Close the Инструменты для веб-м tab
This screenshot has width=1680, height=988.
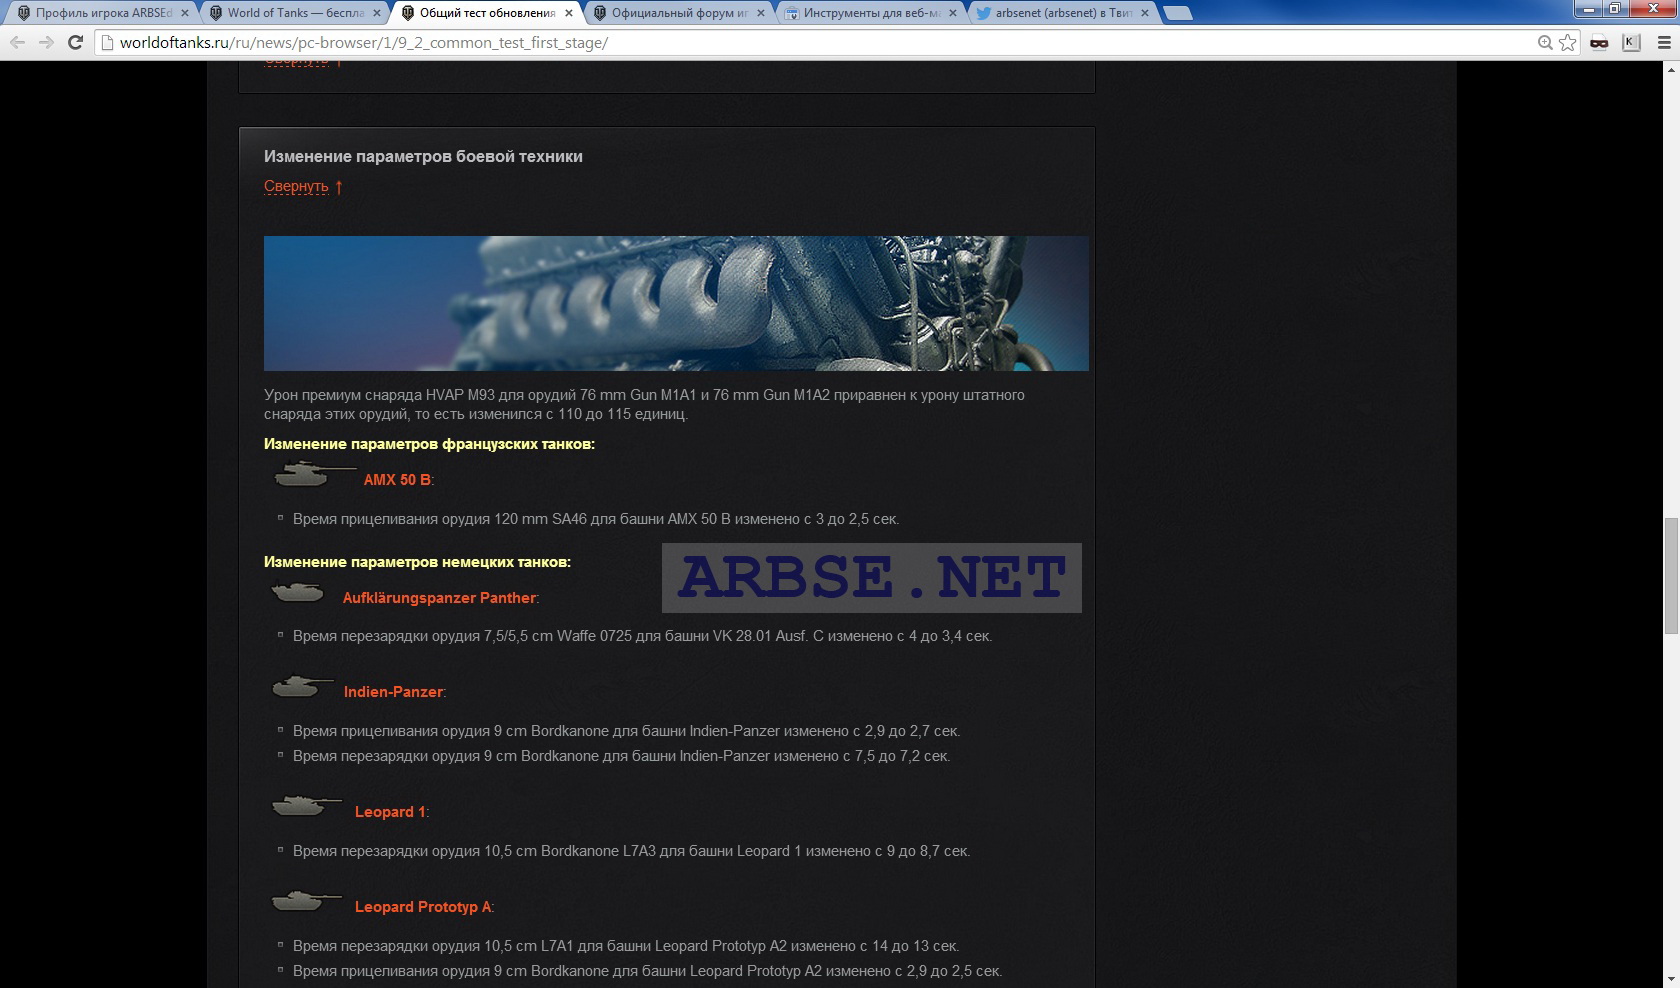click(953, 13)
